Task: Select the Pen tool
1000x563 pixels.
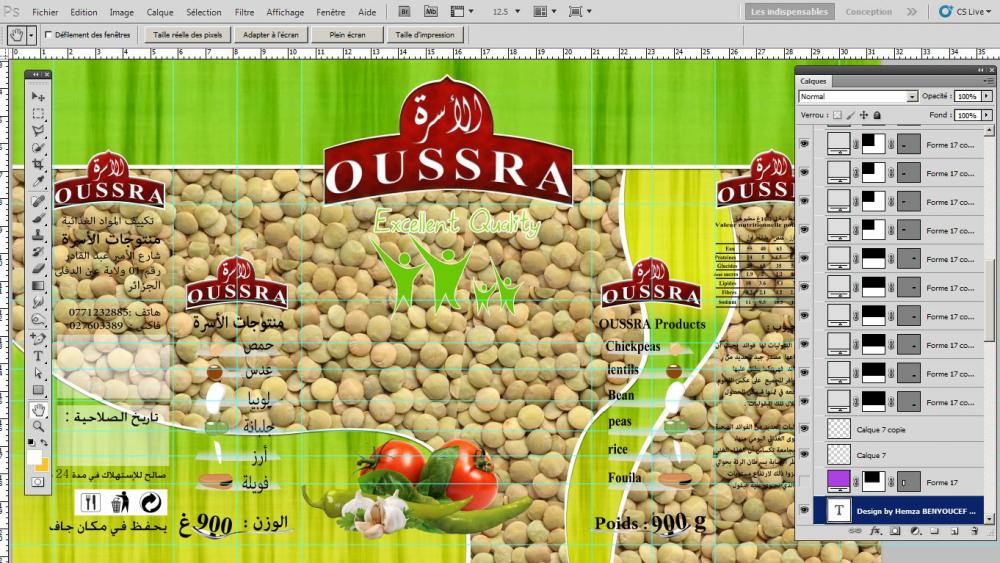Action: click(x=38, y=339)
